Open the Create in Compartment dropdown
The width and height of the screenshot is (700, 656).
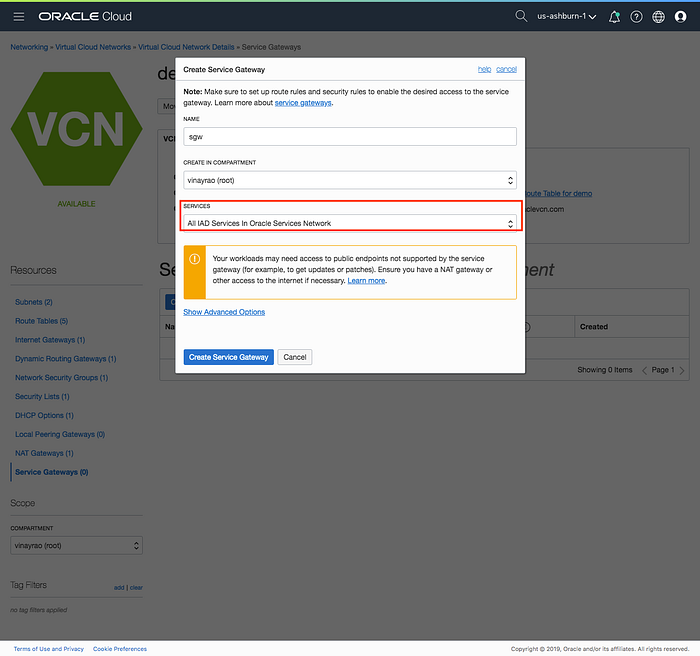click(x=350, y=180)
